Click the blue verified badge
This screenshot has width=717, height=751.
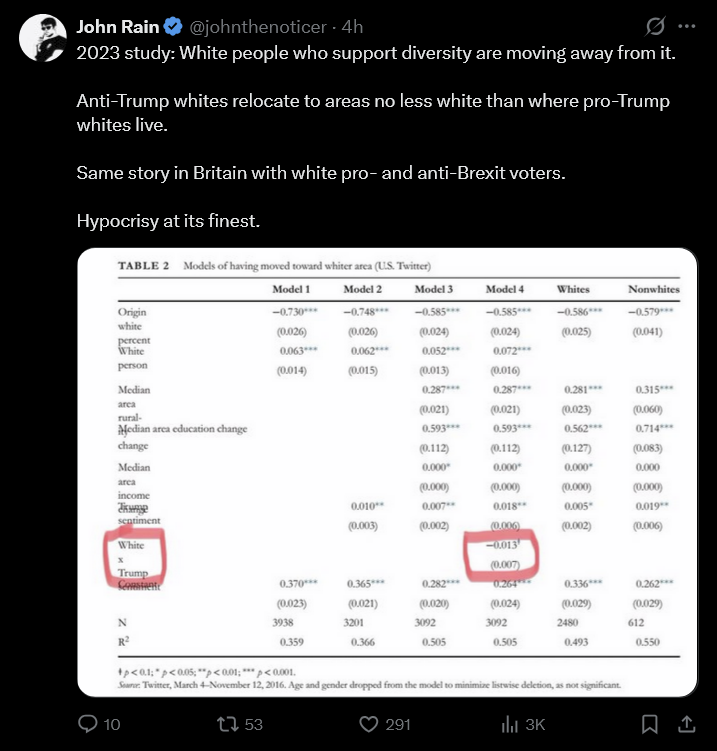pos(173,27)
